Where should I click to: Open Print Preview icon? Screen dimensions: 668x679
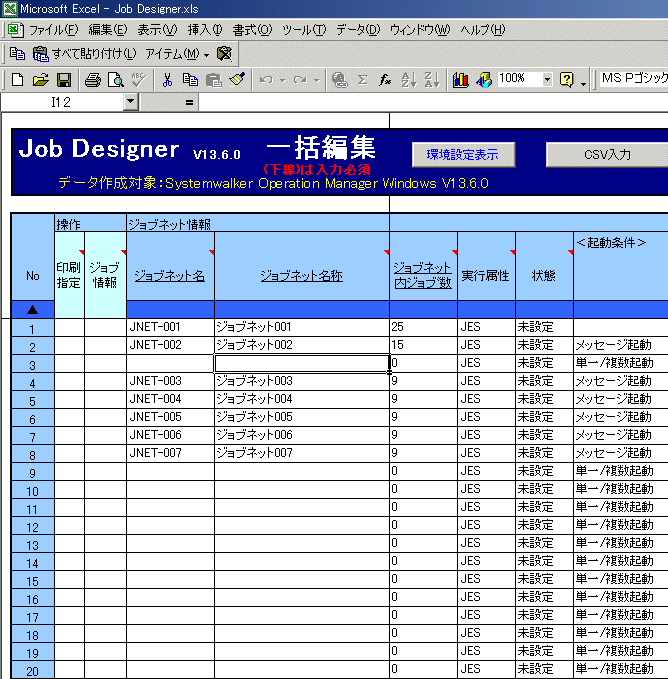(116, 80)
